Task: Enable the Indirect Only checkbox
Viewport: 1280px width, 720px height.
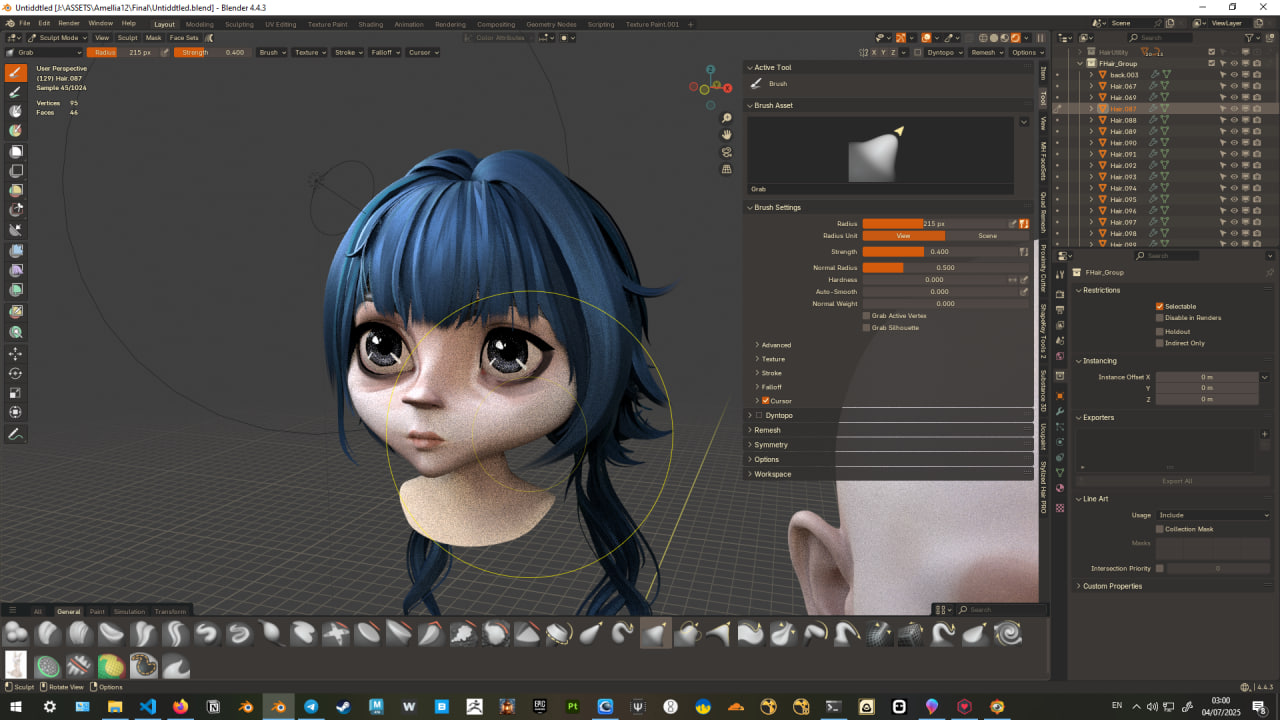Action: tap(1160, 343)
